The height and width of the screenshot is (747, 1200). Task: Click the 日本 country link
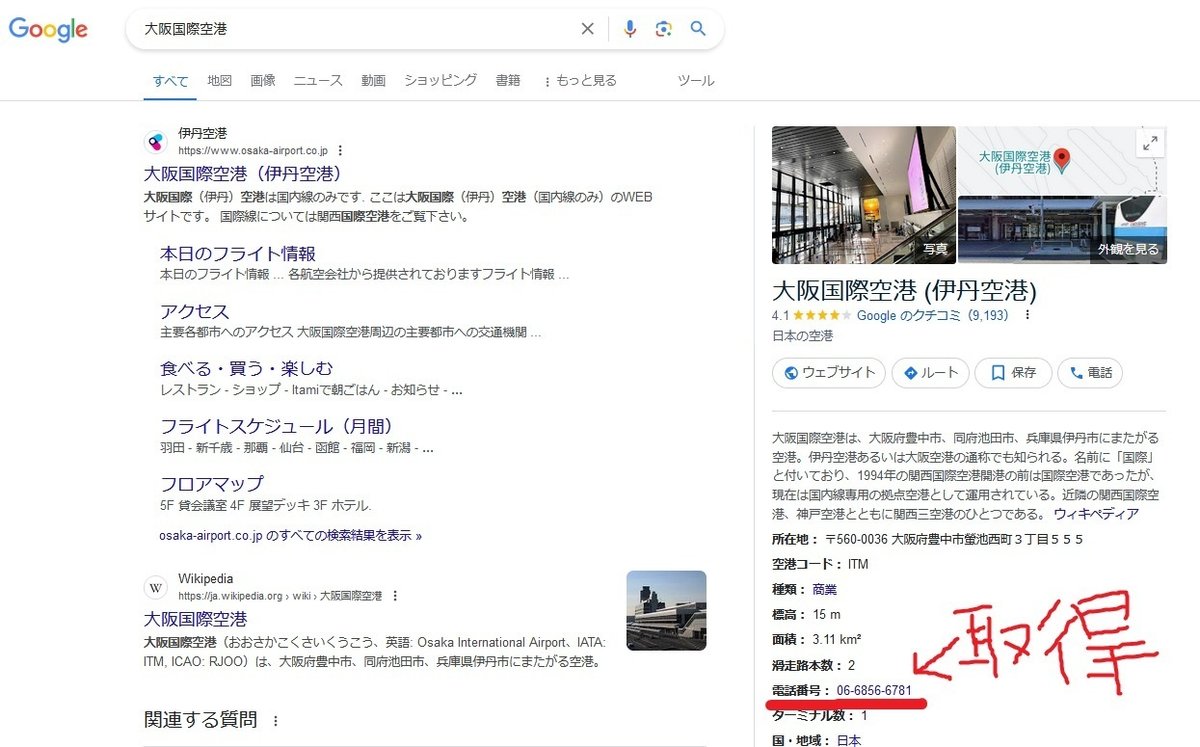pos(848,740)
